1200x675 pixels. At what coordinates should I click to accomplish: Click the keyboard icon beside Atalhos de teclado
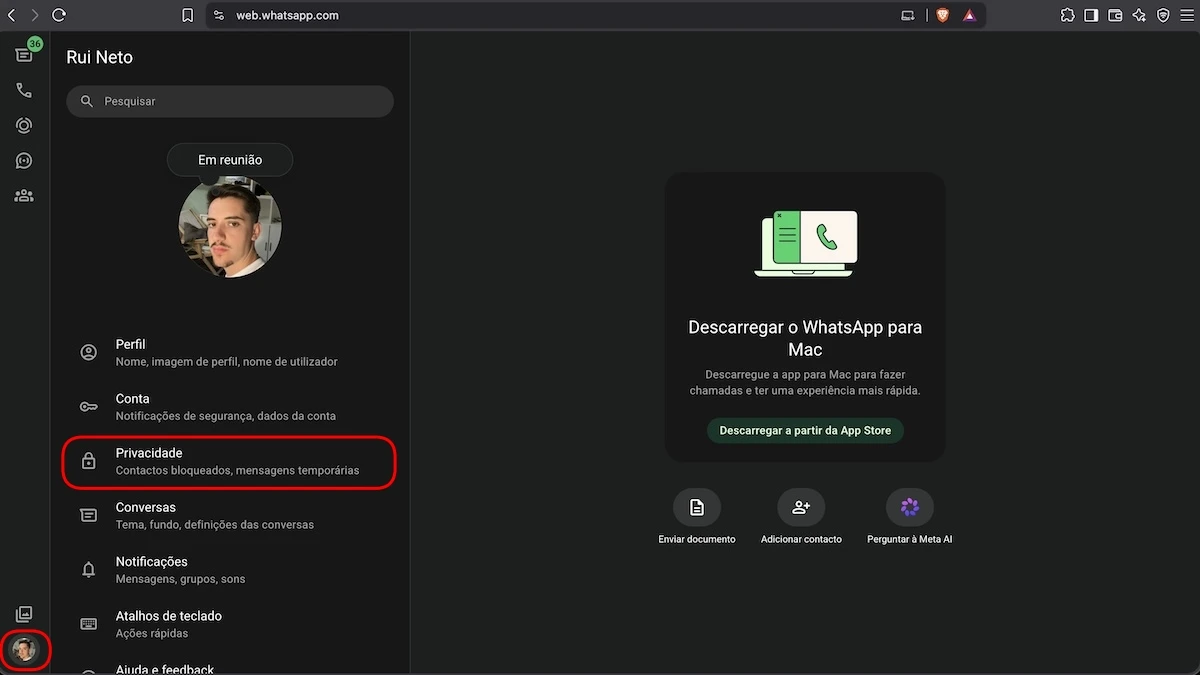click(x=89, y=624)
